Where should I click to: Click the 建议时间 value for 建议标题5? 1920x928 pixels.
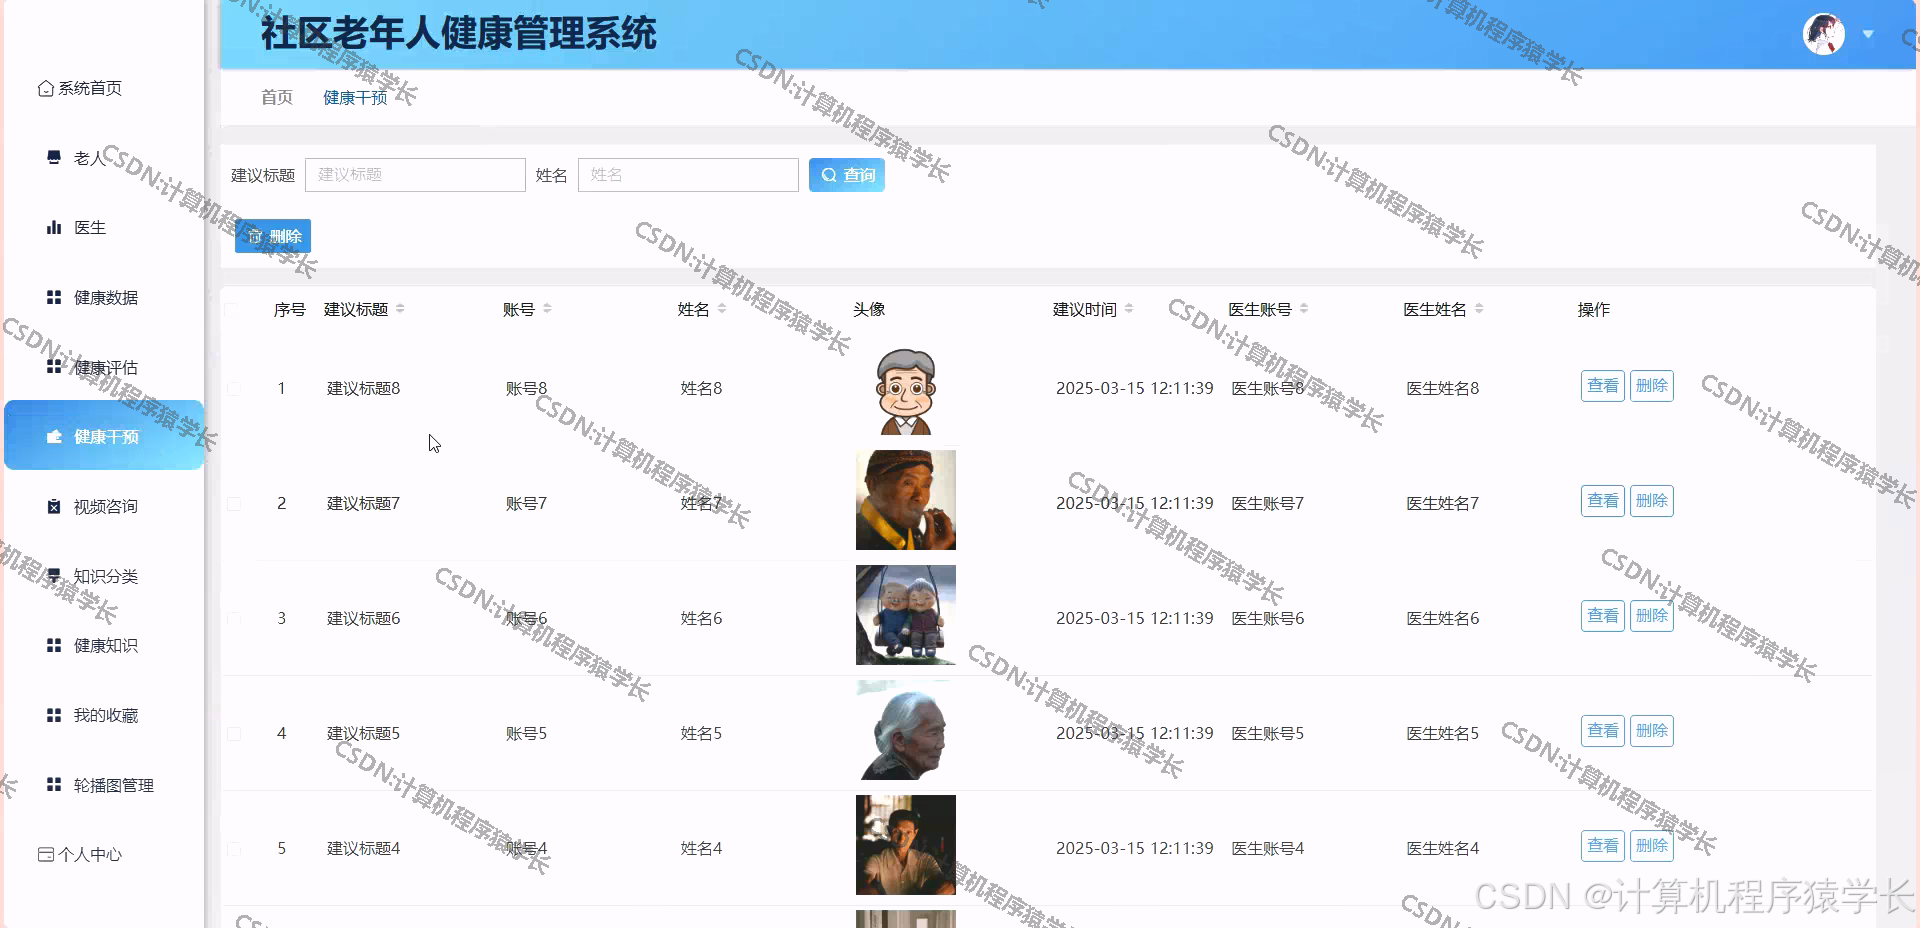tap(1135, 733)
